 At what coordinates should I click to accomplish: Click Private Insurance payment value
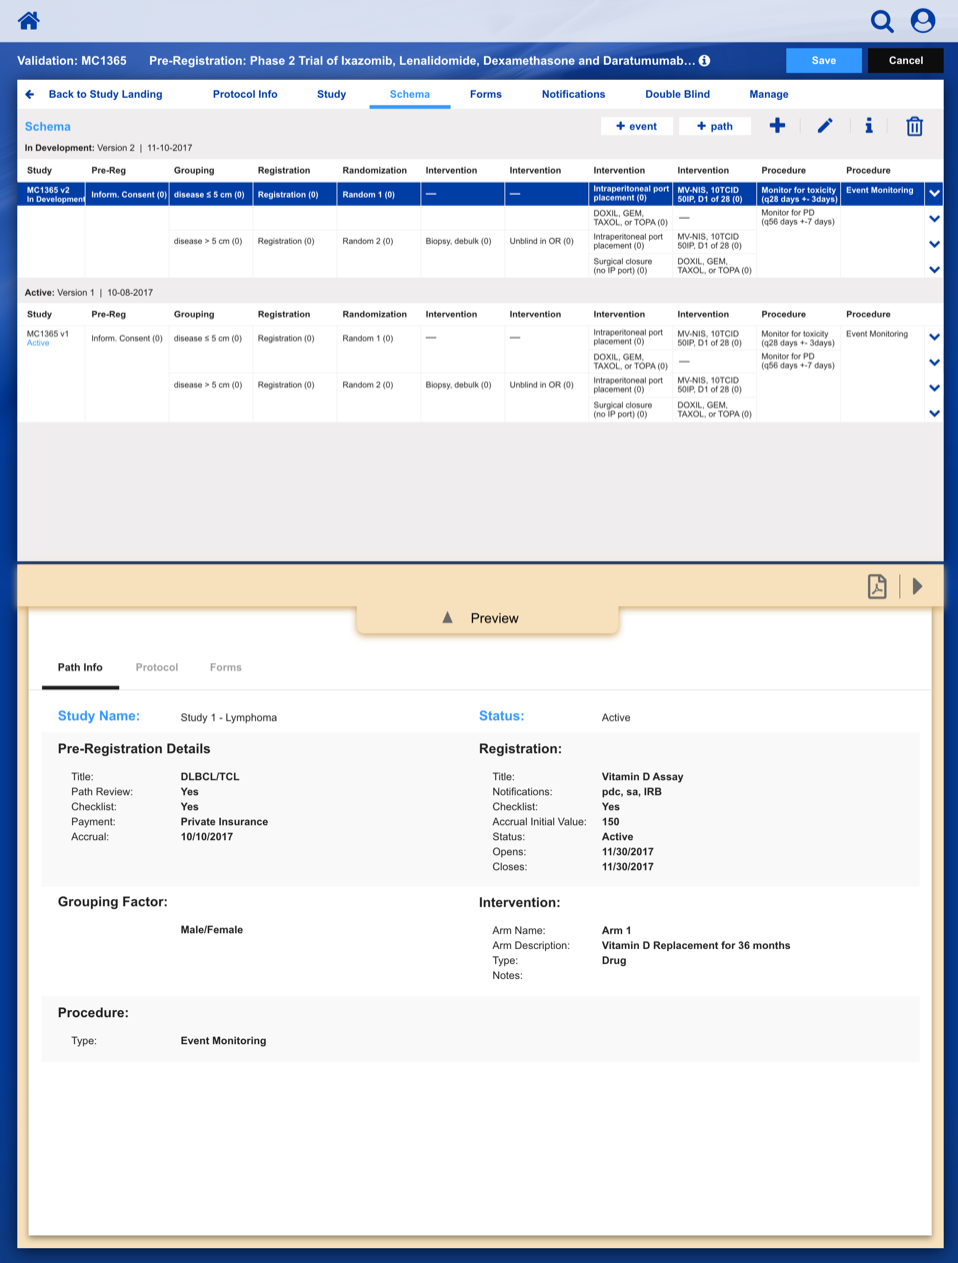pyautogui.click(x=224, y=822)
